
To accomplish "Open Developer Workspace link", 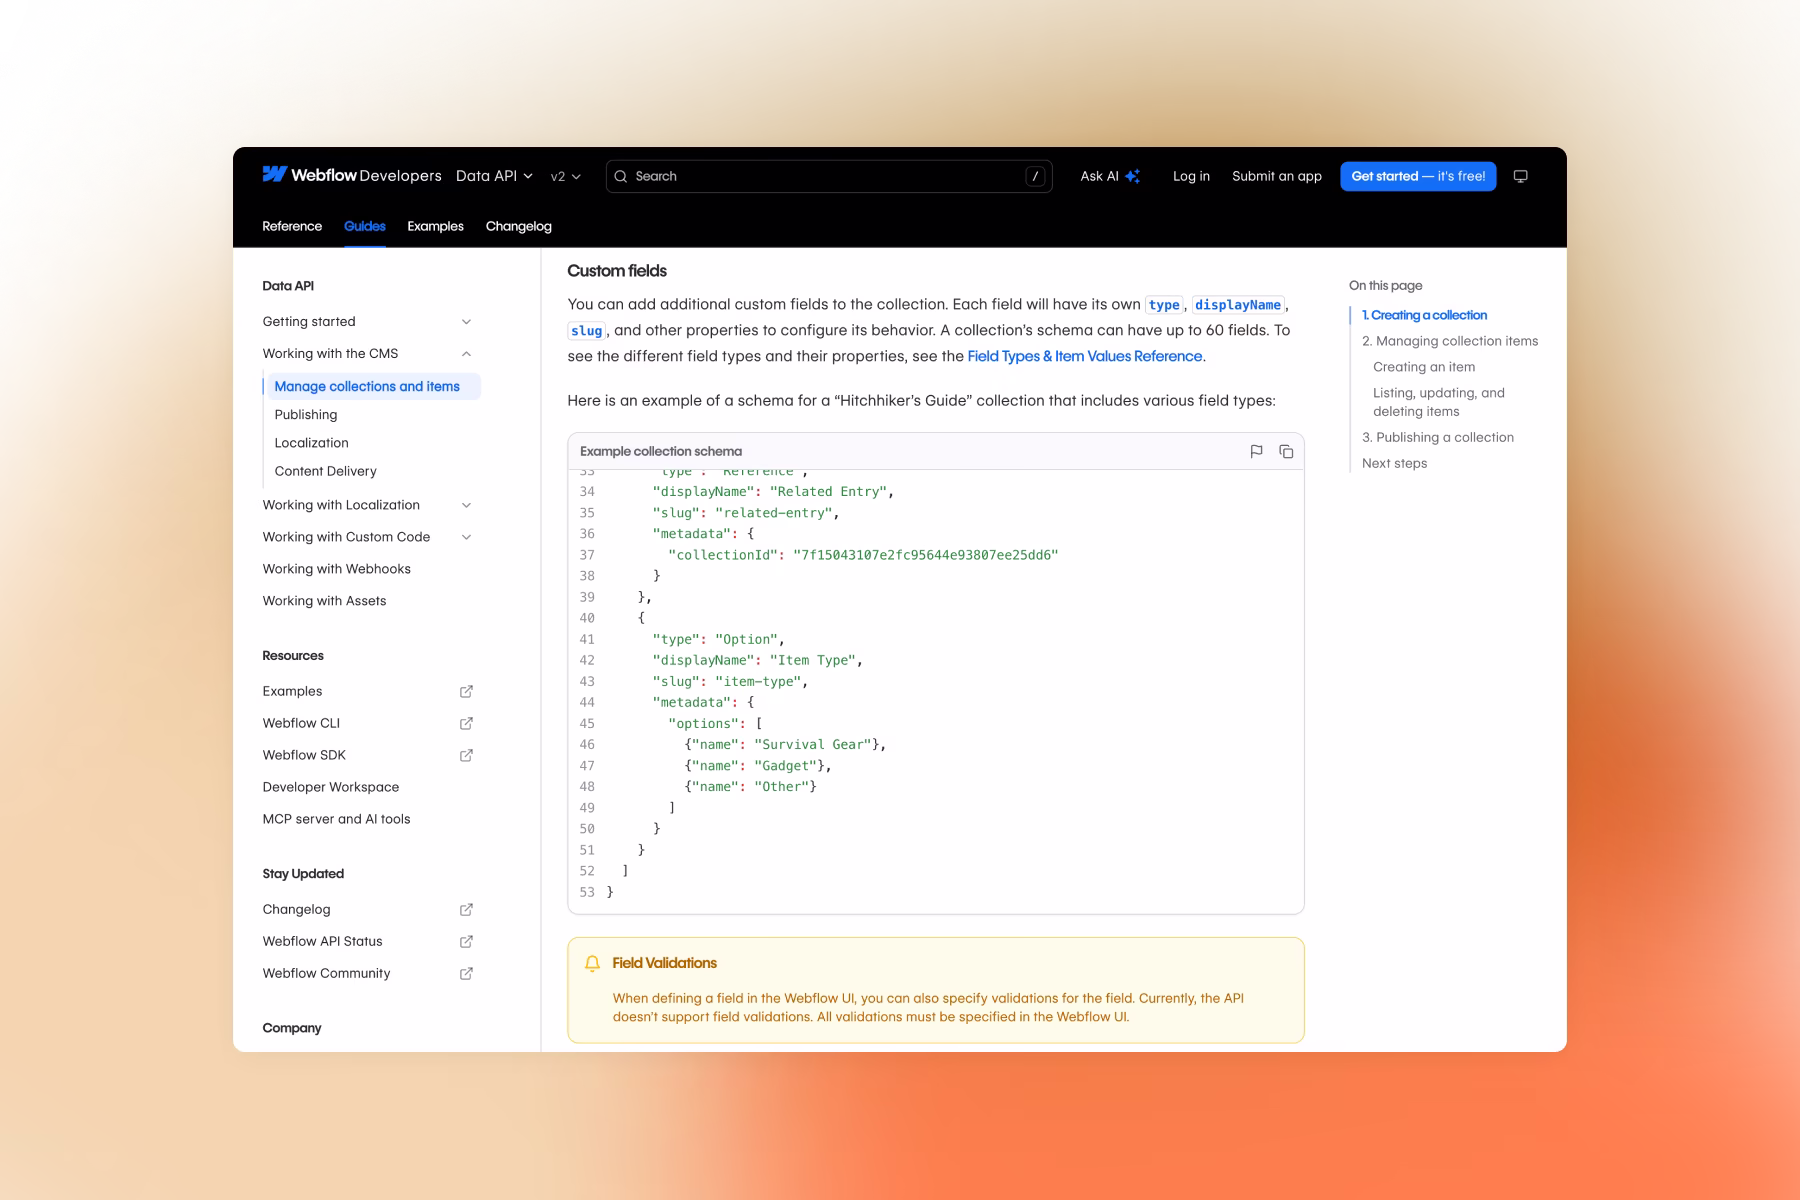I will (x=330, y=787).
